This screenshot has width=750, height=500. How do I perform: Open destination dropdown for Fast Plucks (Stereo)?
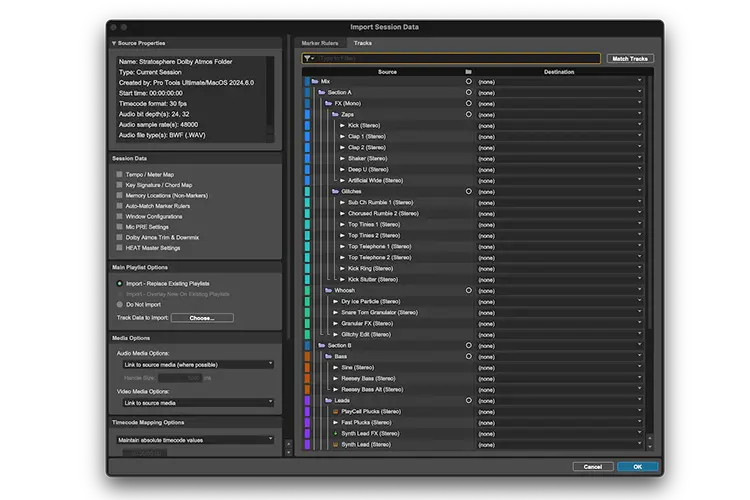point(560,423)
